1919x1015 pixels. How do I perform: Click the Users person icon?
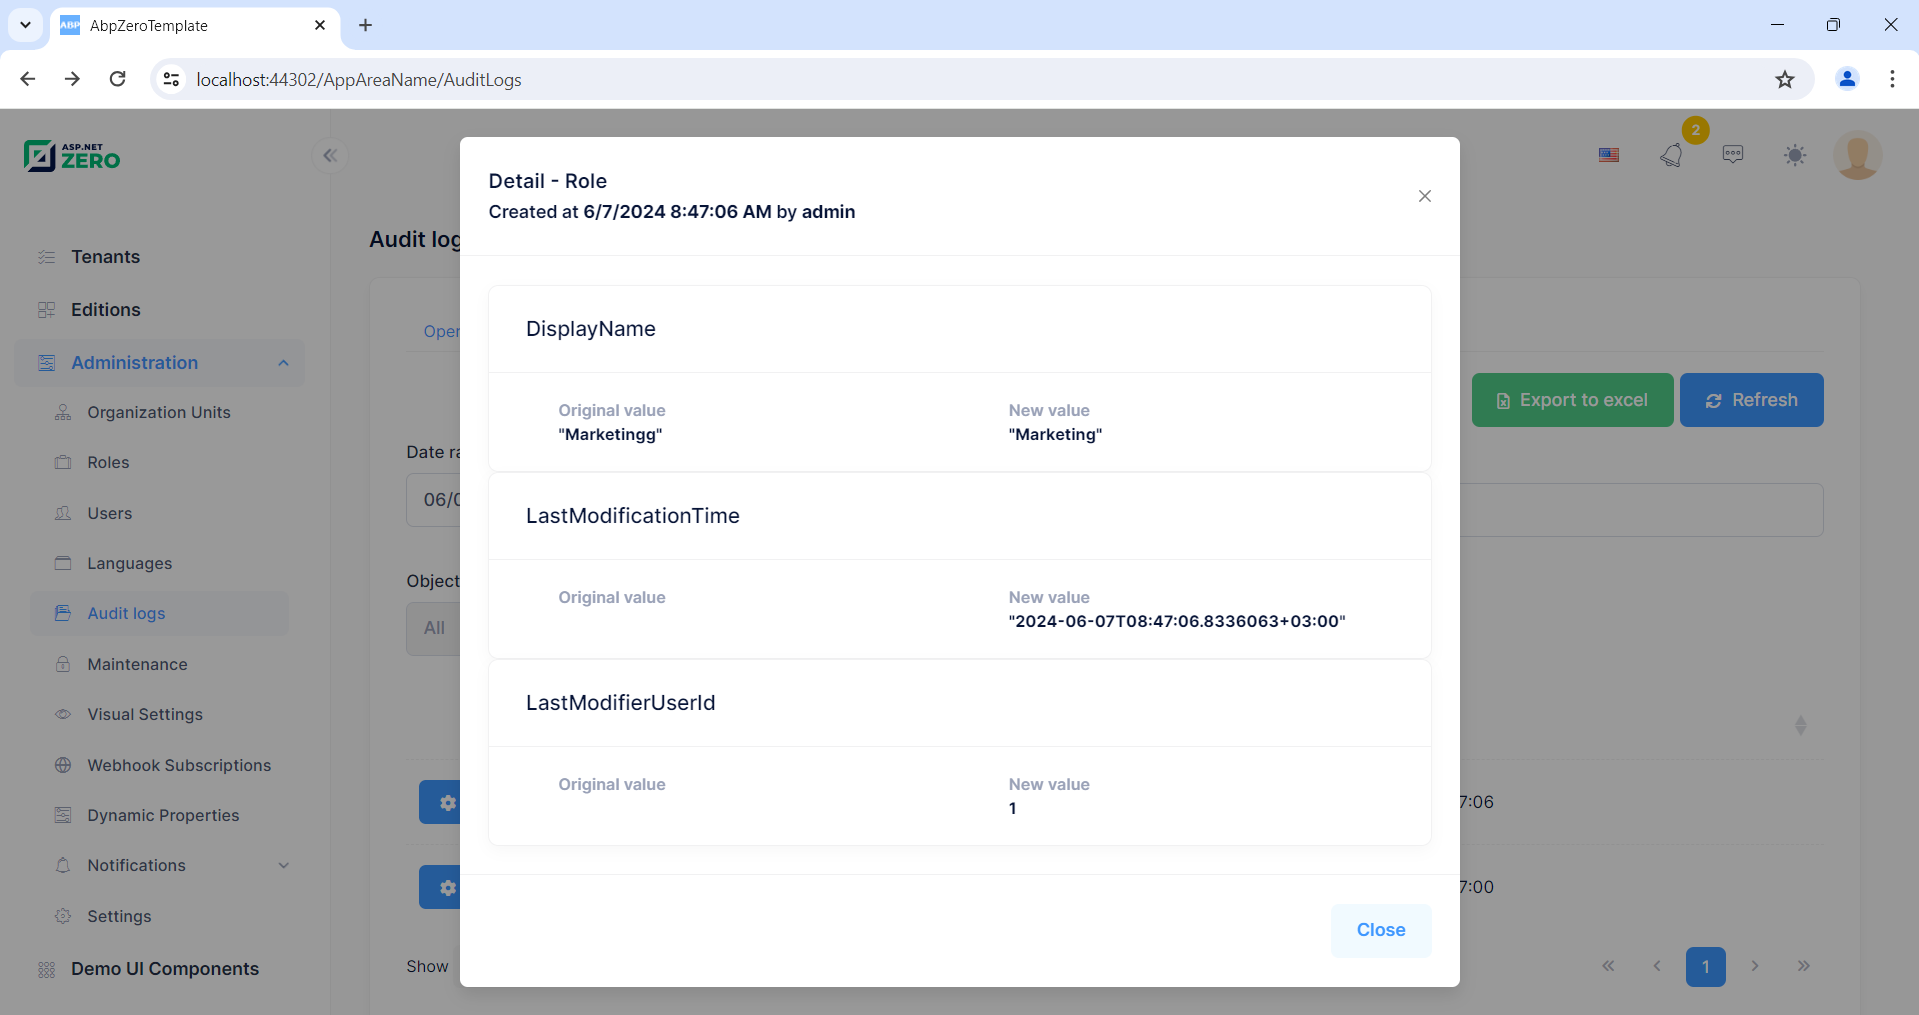[63, 513]
